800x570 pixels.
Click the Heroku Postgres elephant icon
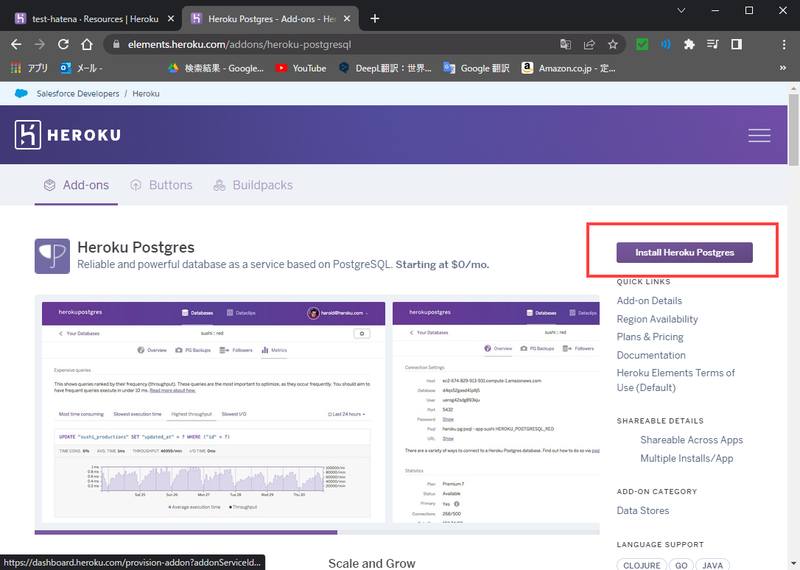point(52,256)
